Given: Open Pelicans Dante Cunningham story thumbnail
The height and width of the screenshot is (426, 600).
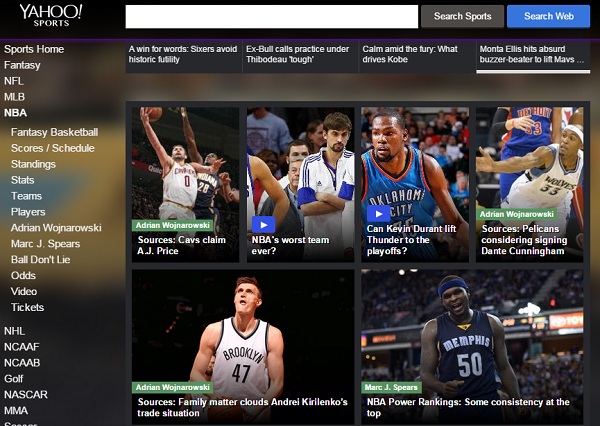Looking at the screenshot, I should pos(529,160).
